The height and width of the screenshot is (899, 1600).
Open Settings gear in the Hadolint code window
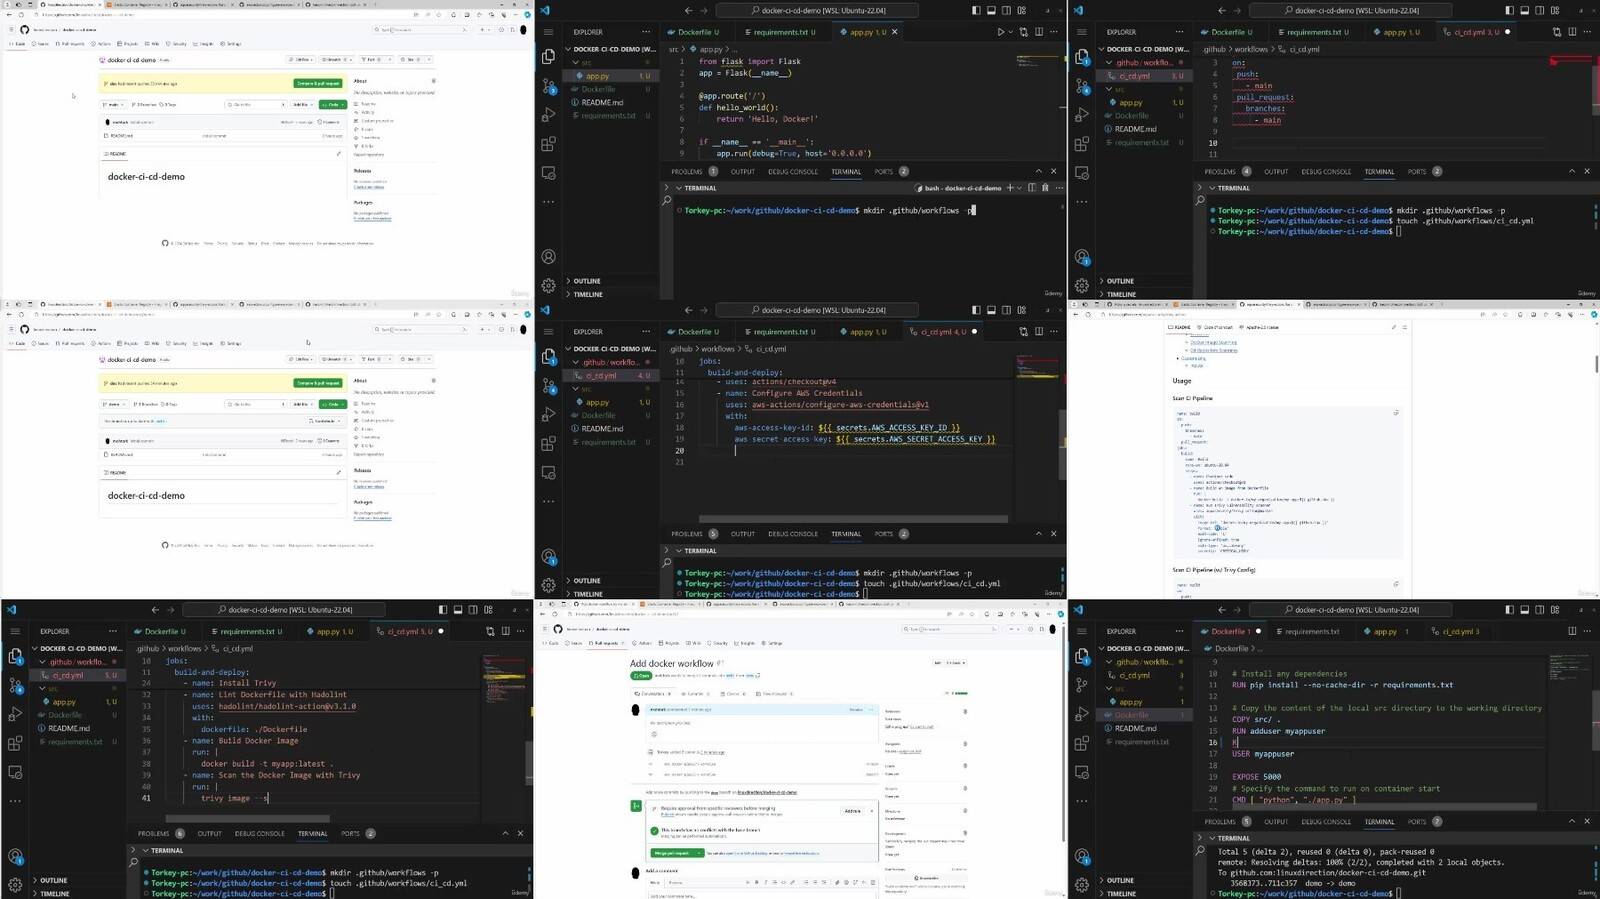(x=15, y=884)
